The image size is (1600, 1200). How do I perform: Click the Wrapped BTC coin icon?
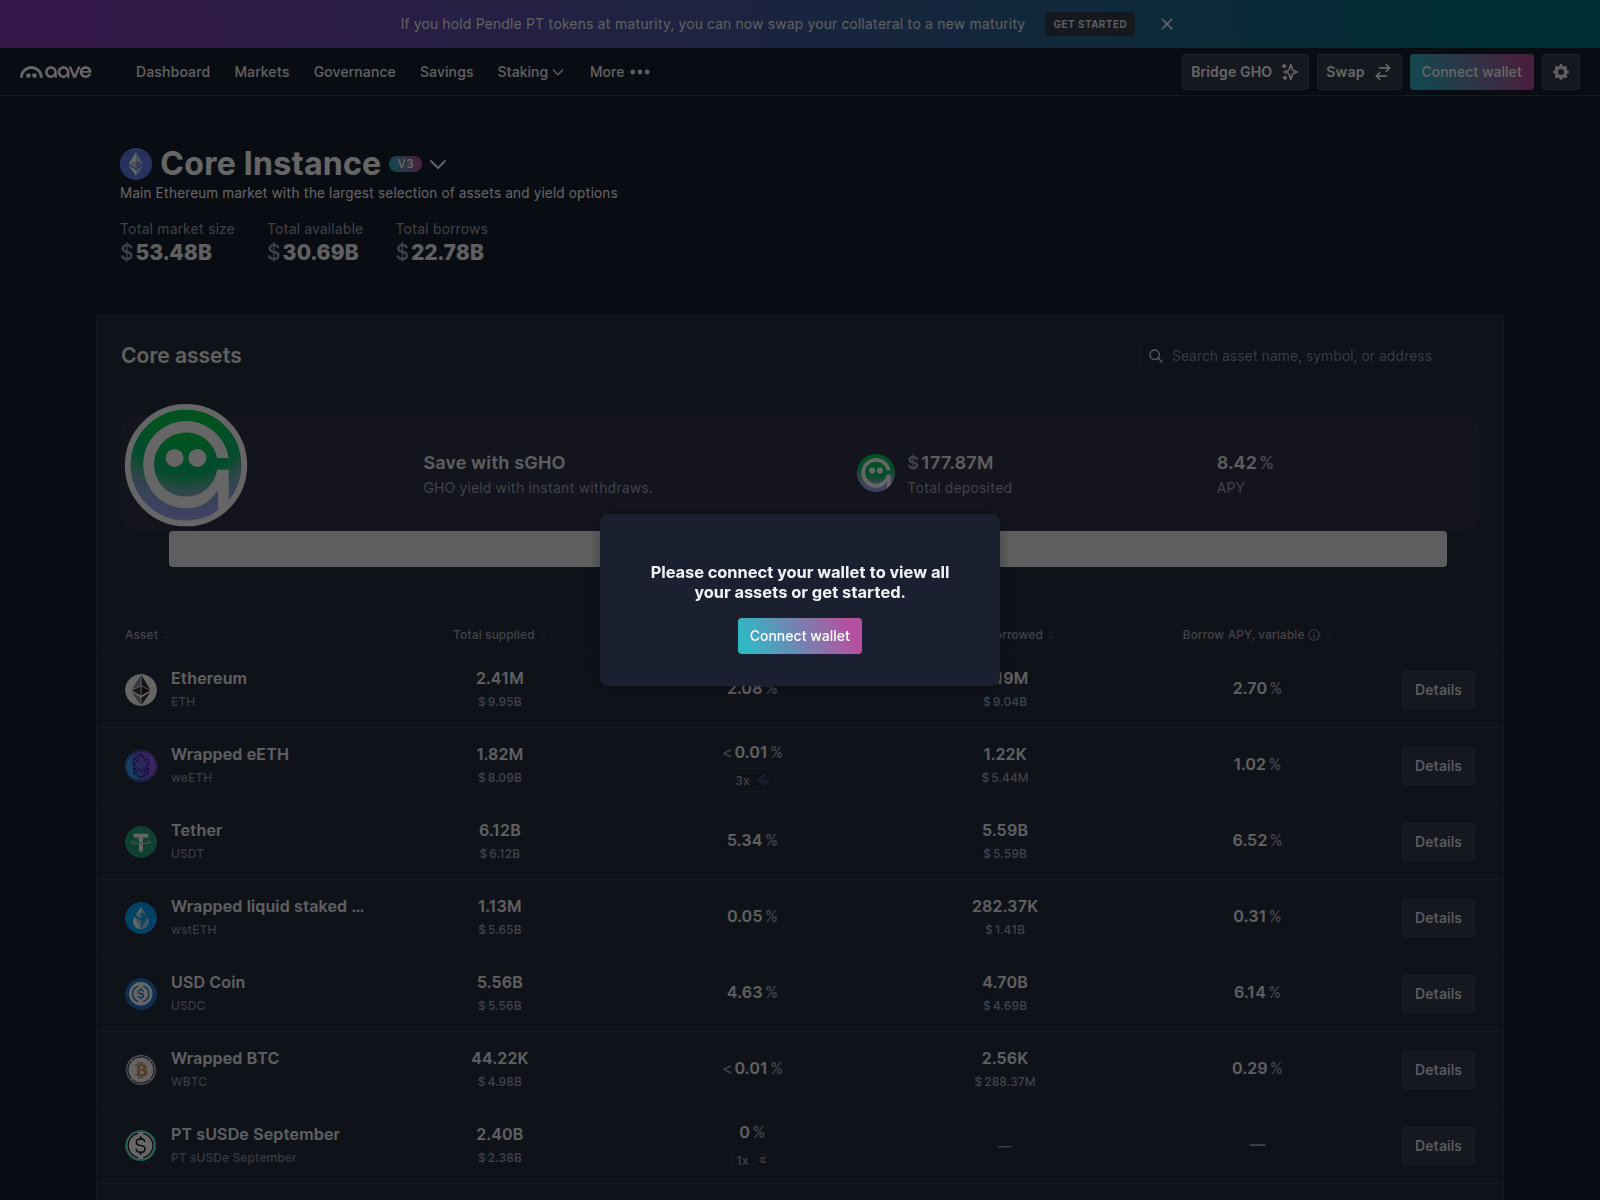pos(141,1069)
